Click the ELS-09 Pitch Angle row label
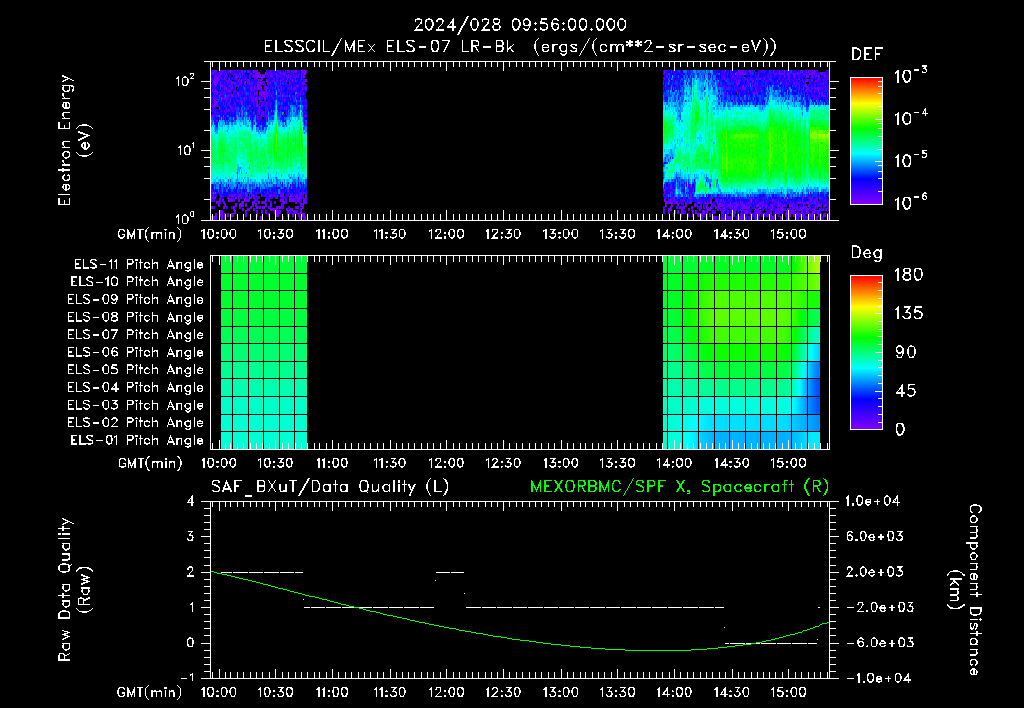This screenshot has width=1024, height=708. 135,300
